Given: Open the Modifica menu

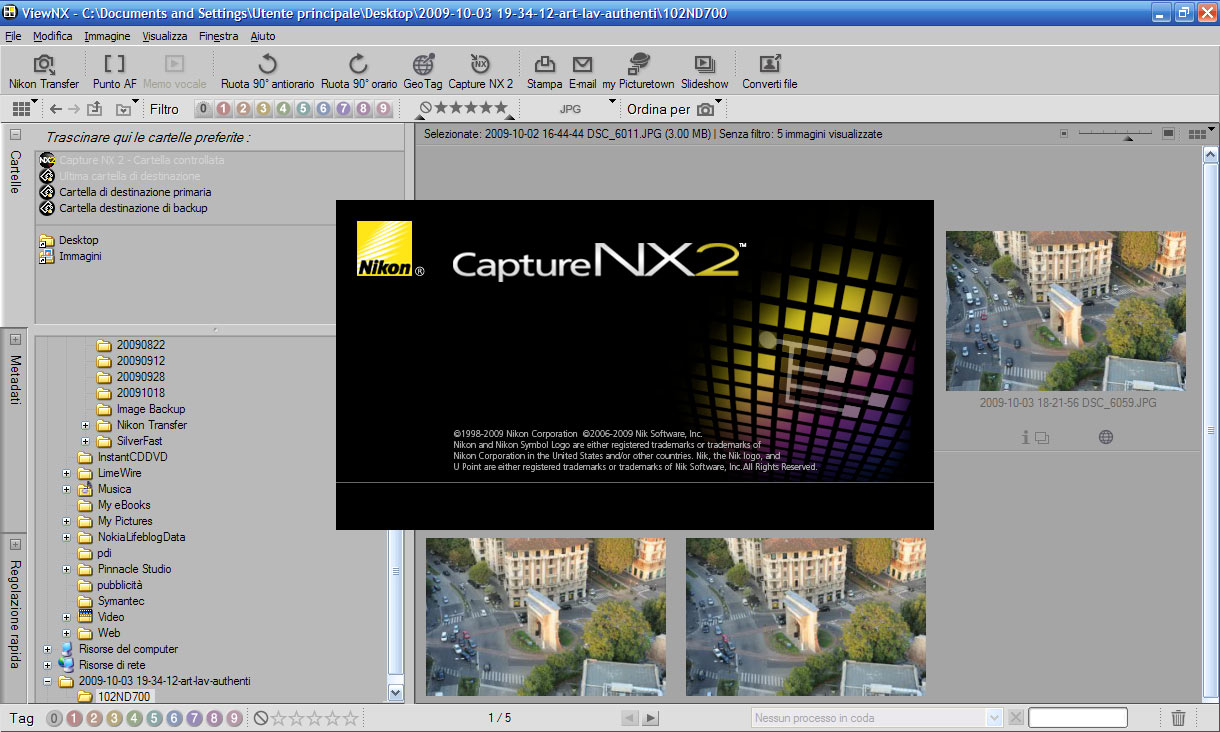Looking at the screenshot, I should pyautogui.click(x=53, y=36).
